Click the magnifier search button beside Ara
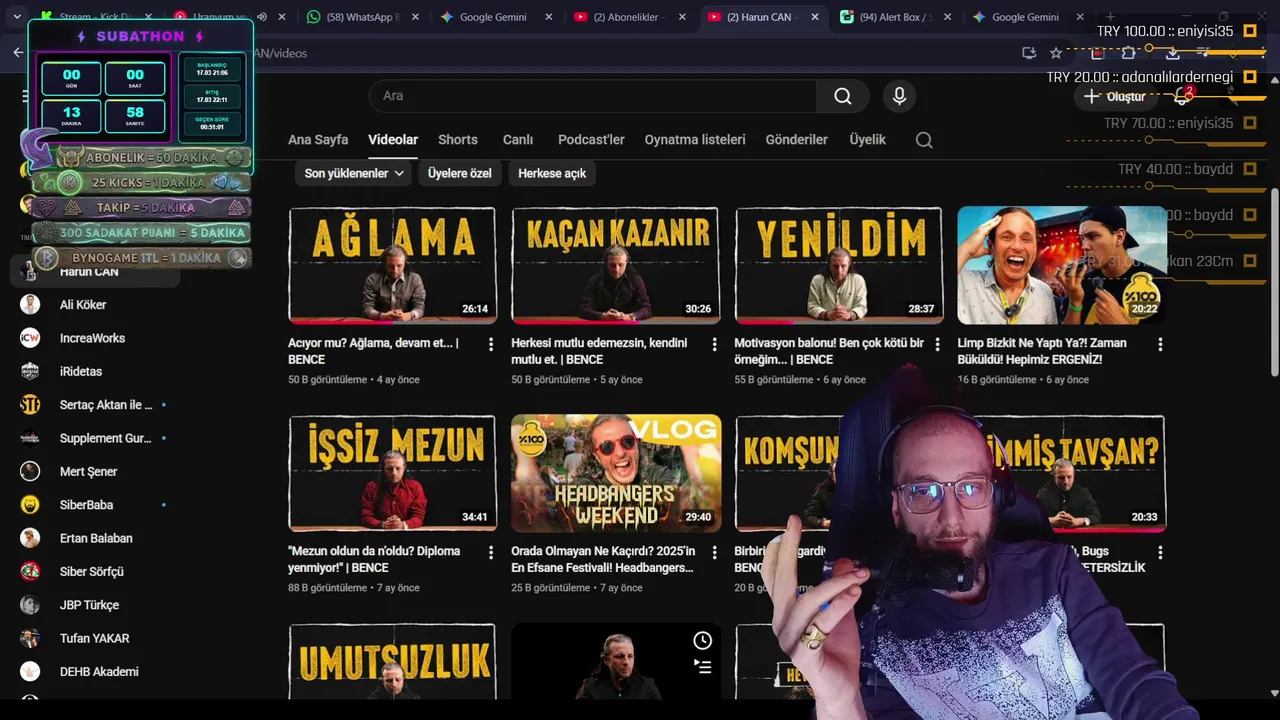This screenshot has height=720, width=1280. (x=842, y=96)
